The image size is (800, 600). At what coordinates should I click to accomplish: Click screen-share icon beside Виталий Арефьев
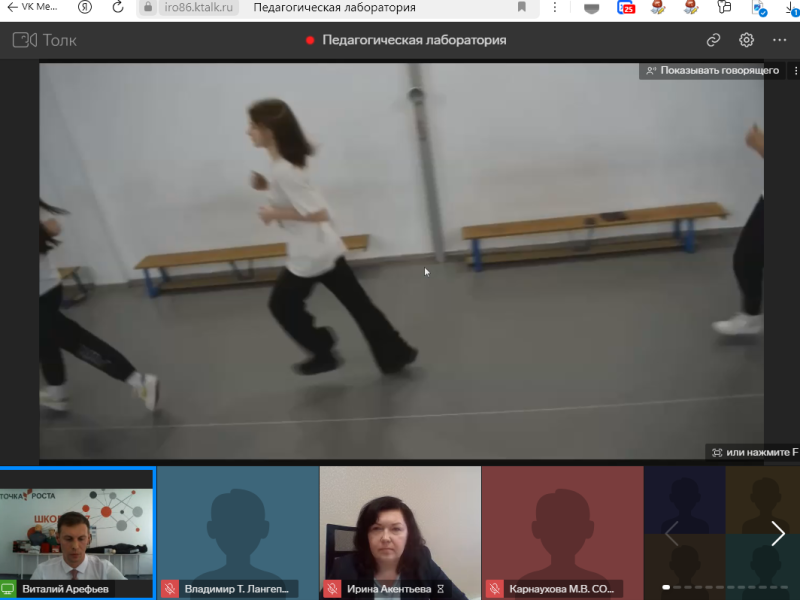tap(9, 589)
